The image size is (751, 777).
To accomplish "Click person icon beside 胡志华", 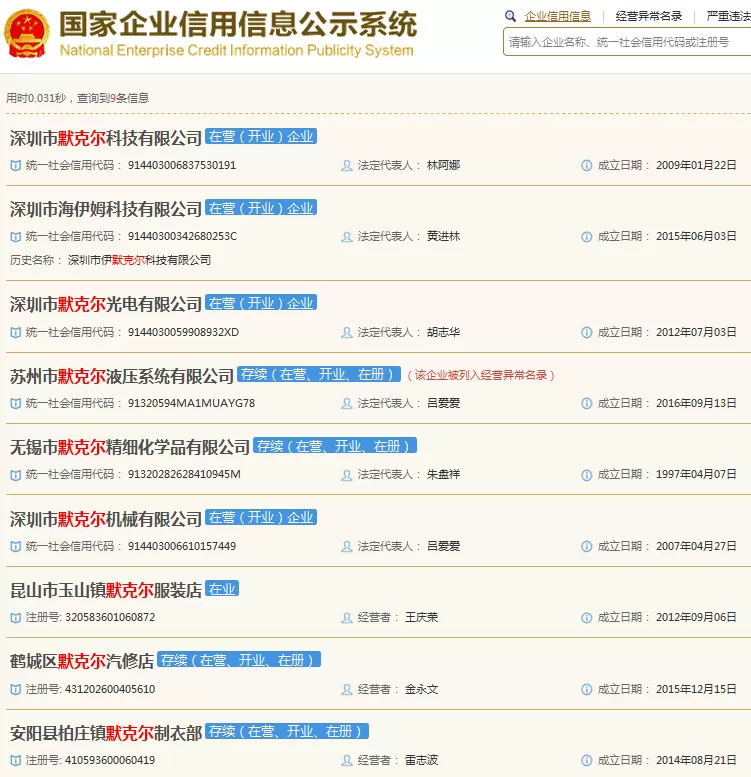I will tap(347, 333).
